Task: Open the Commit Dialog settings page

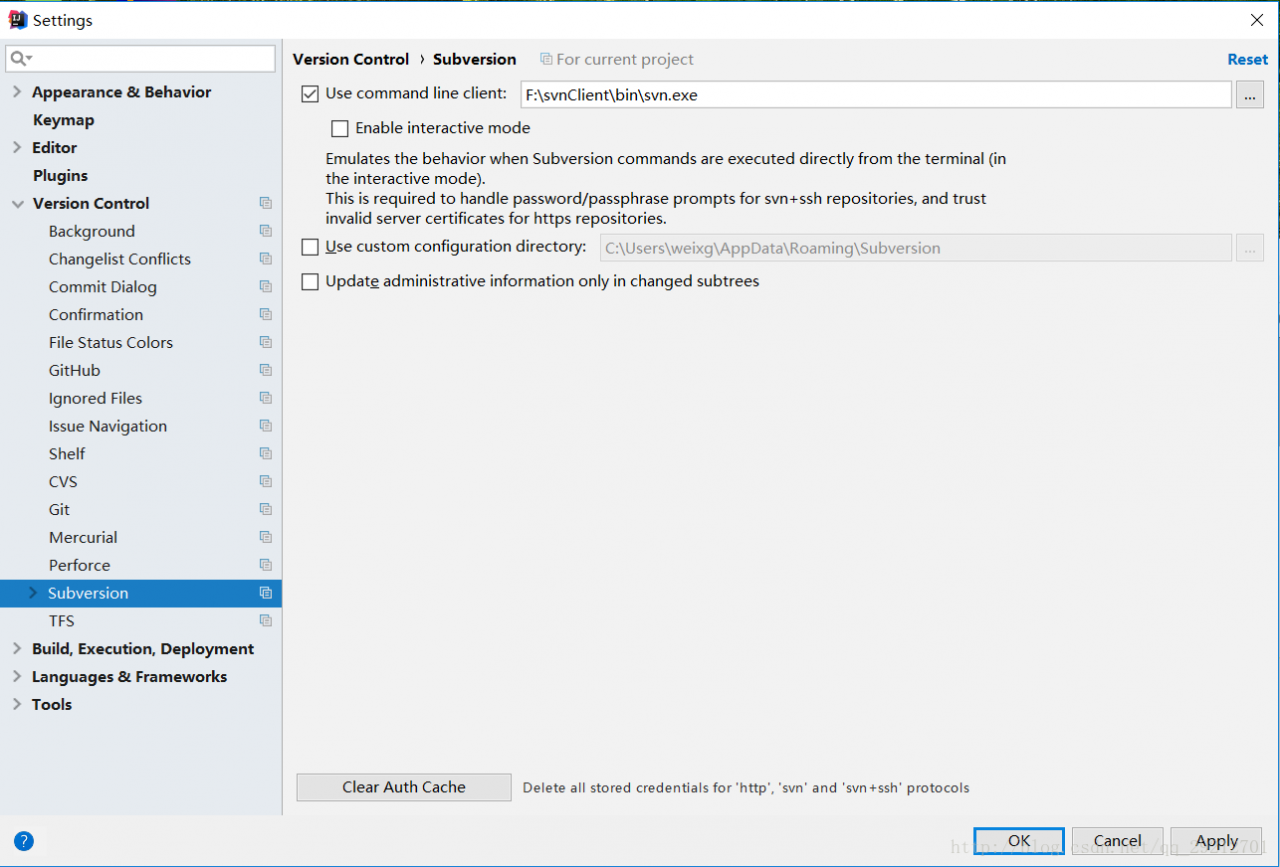Action: [x=102, y=287]
